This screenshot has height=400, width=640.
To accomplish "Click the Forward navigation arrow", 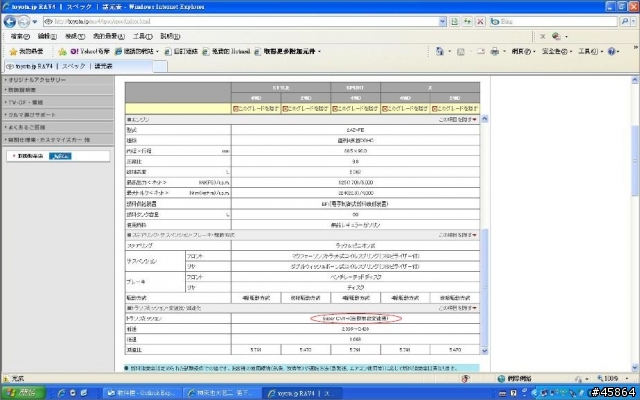I will (x=24, y=21).
